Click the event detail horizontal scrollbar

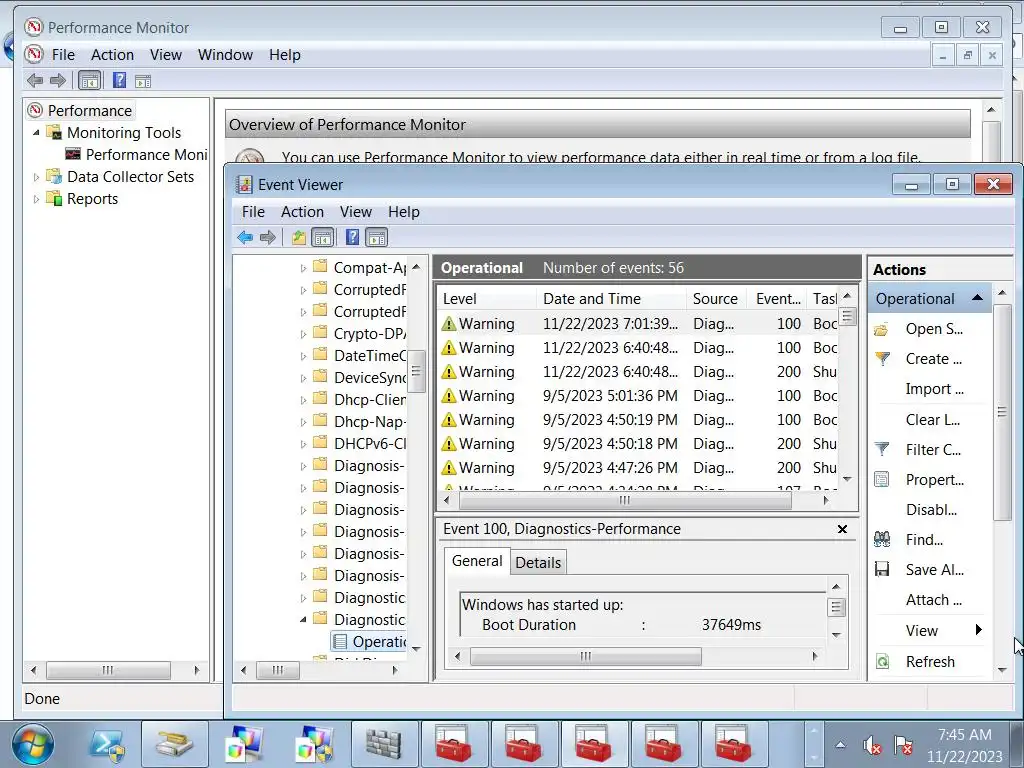(586, 656)
